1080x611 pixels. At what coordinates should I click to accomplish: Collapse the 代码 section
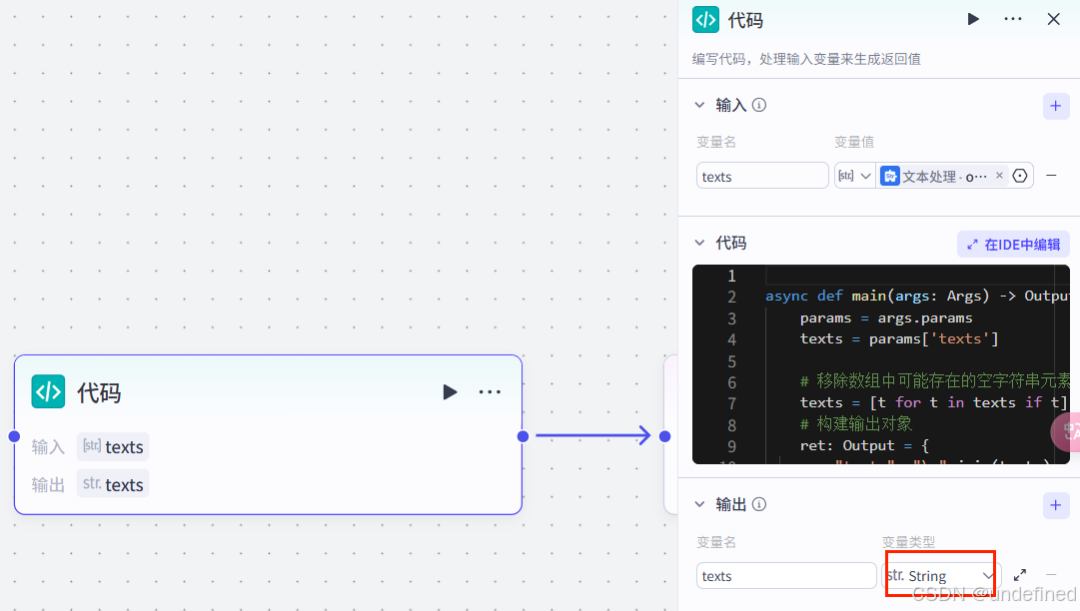[700, 243]
